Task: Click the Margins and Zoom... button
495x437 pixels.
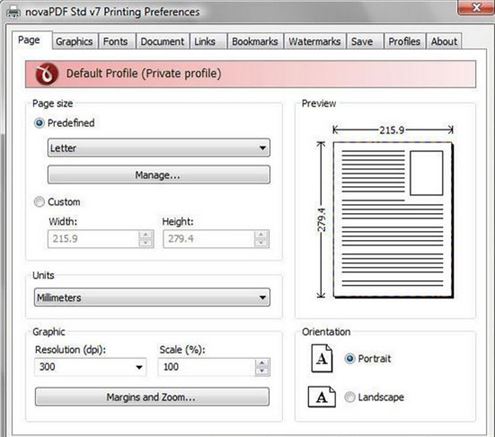Action: point(152,397)
